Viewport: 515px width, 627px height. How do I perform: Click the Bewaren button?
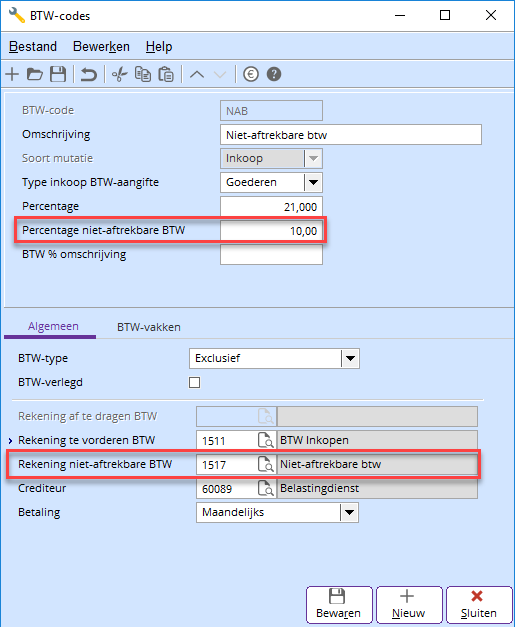(339, 605)
